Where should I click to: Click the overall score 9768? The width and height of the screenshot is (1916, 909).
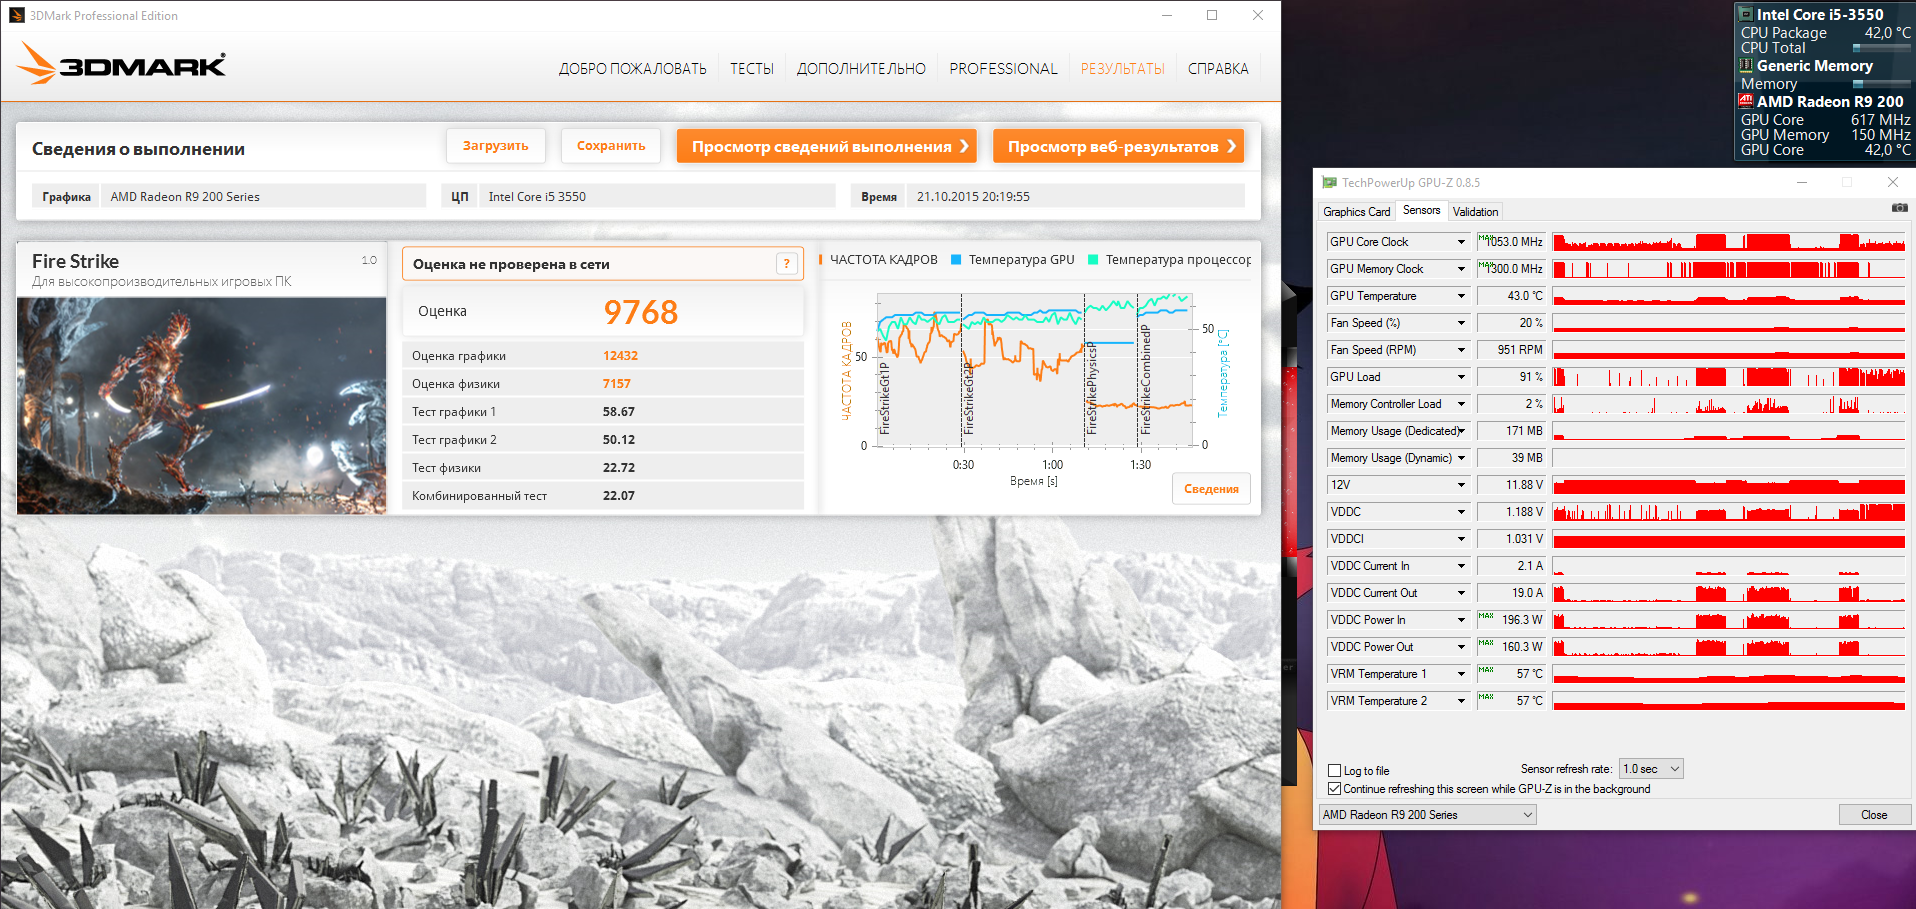[641, 312]
